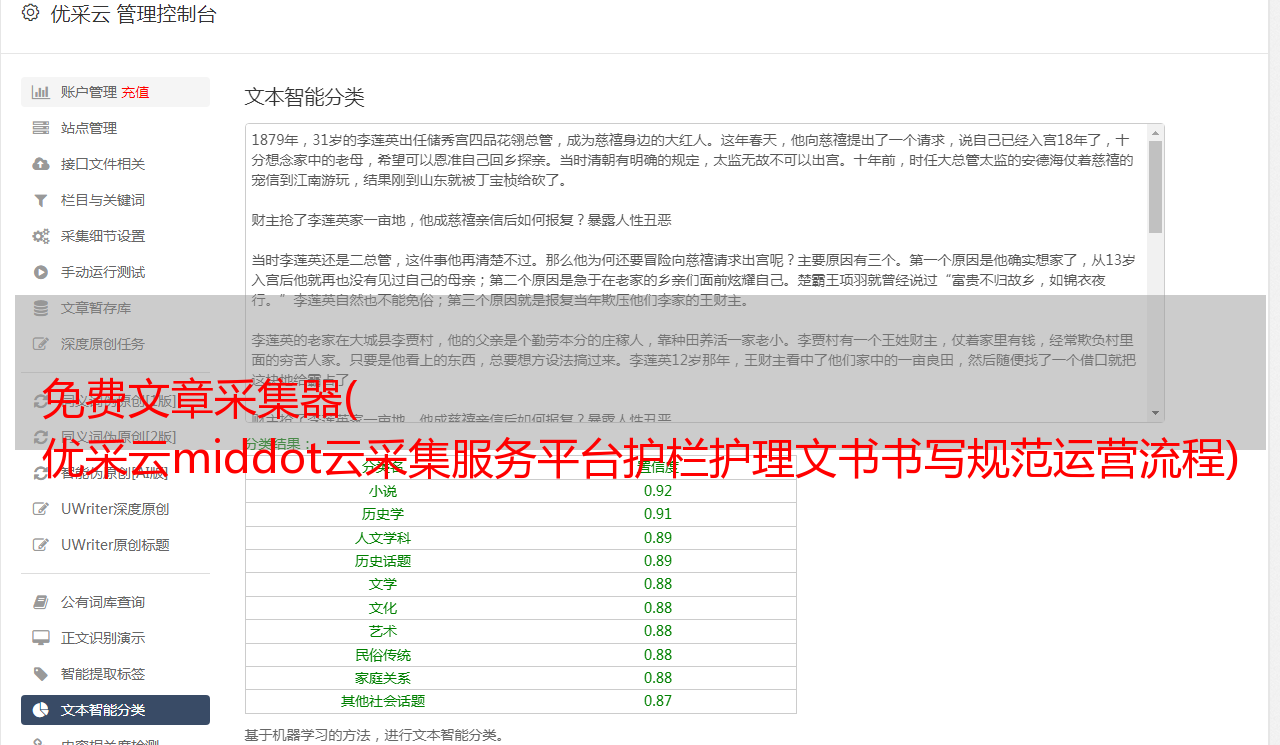Select the 其他社会话题 category cell

383,701
